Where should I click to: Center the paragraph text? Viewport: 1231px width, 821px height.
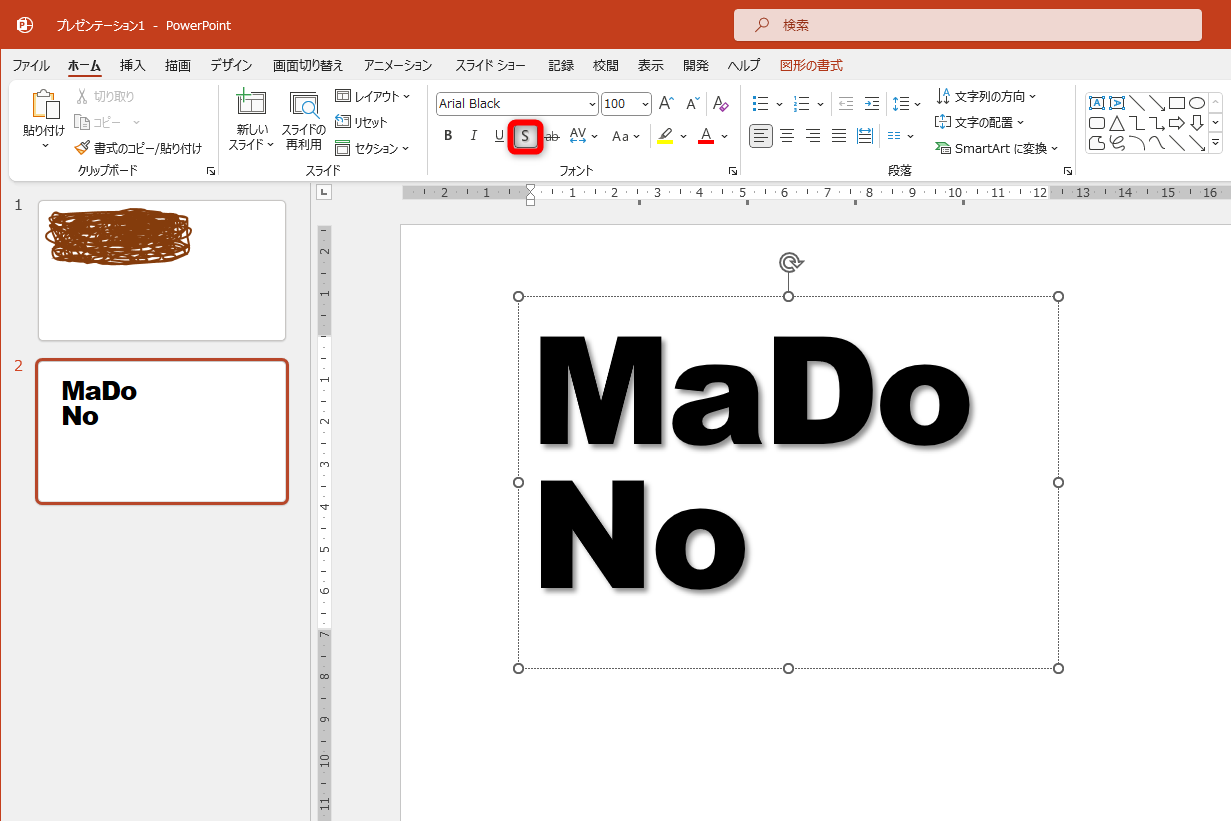pos(787,135)
